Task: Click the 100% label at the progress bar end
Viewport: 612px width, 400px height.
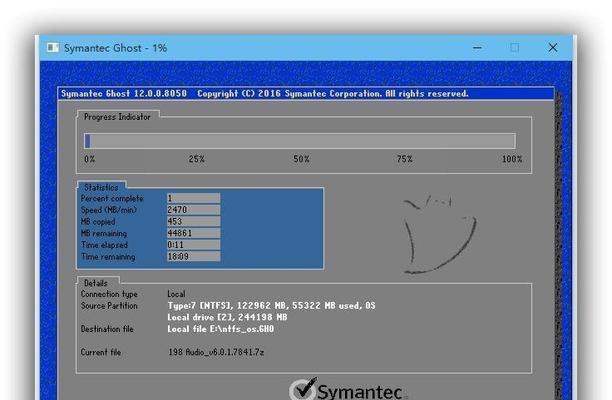Action: coord(511,159)
